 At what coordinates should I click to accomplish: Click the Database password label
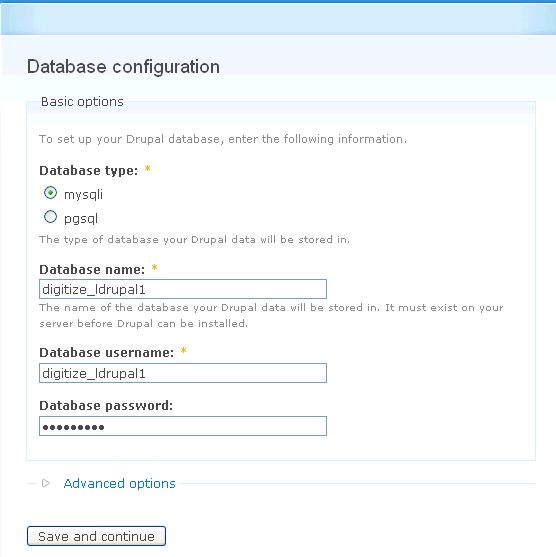point(106,406)
